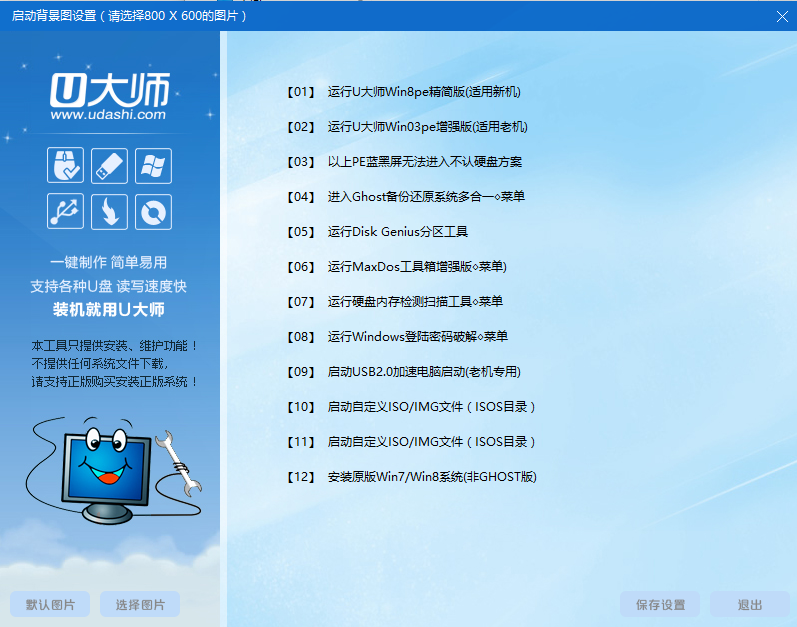The height and width of the screenshot is (627, 797).
Task: Click the 默认图片 button
Action: [50, 604]
